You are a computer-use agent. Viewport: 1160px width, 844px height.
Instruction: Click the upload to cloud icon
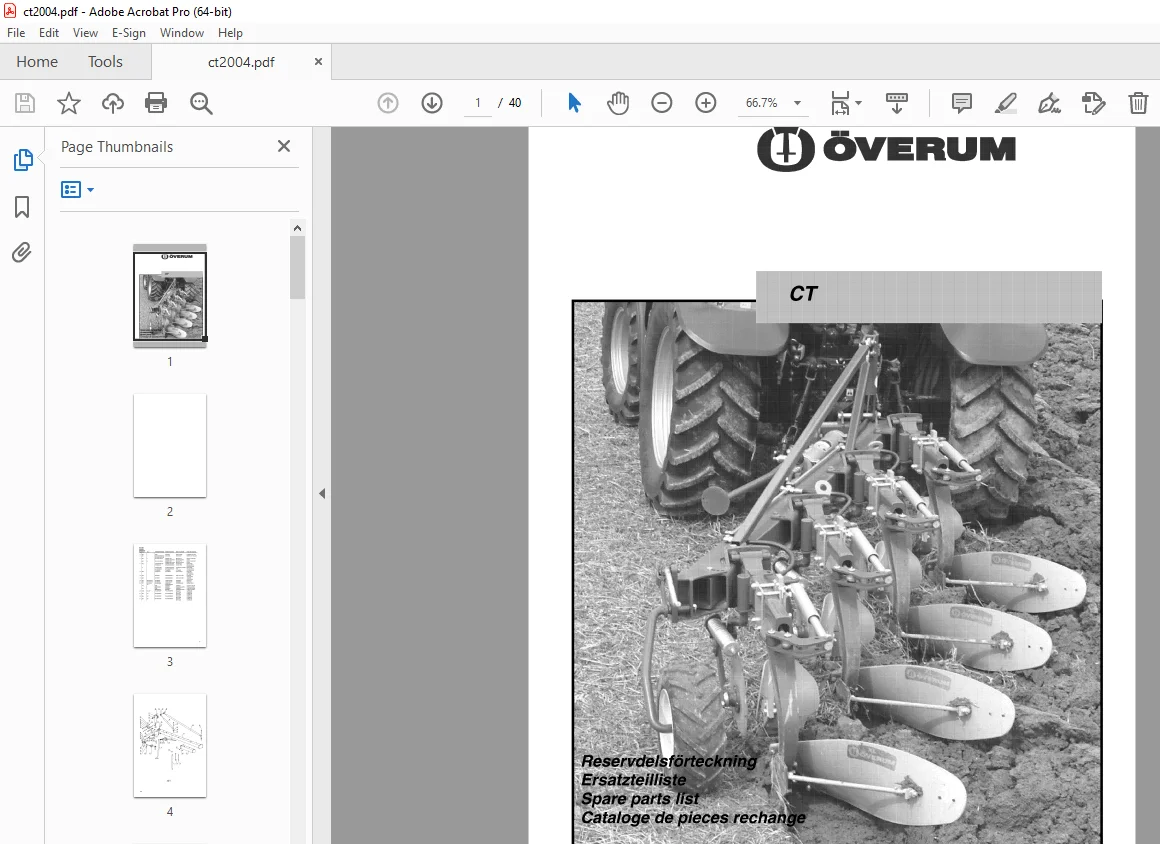tap(112, 103)
